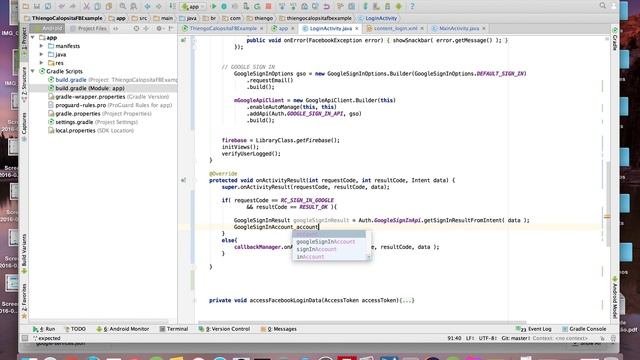Image resolution: width=640 pixels, height=360 pixels.
Task: Click the Copy icon in the toolbar
Action: coord(98,6)
